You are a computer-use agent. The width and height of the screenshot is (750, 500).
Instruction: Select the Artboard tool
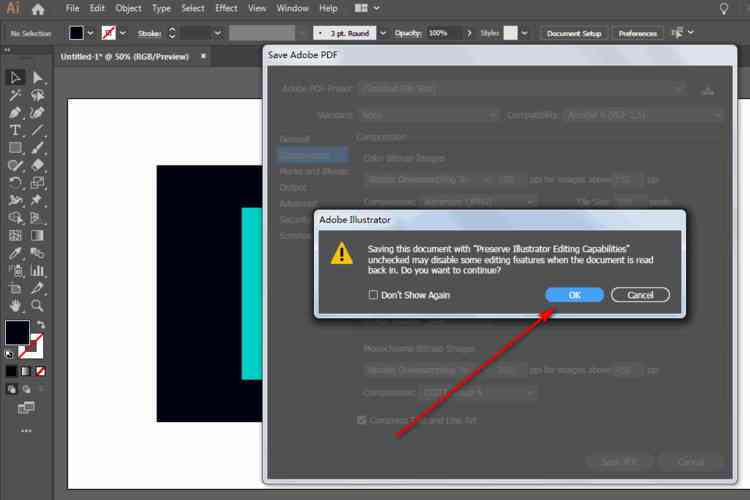click(15, 288)
